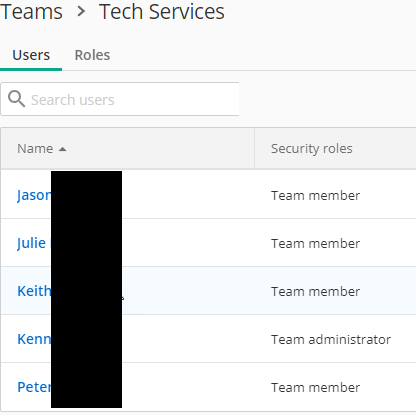Select the Users tab

click(x=31, y=55)
